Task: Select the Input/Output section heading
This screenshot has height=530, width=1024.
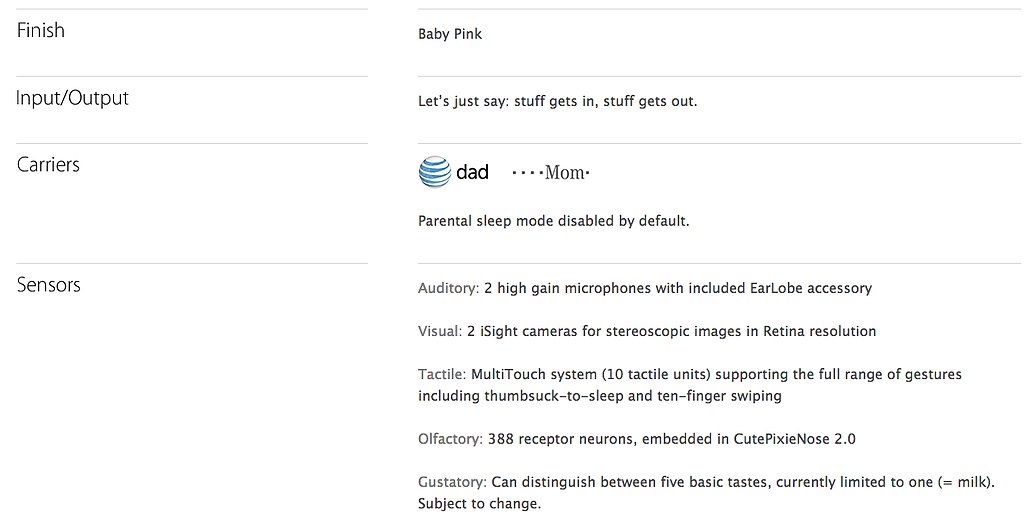Action: coord(72,98)
